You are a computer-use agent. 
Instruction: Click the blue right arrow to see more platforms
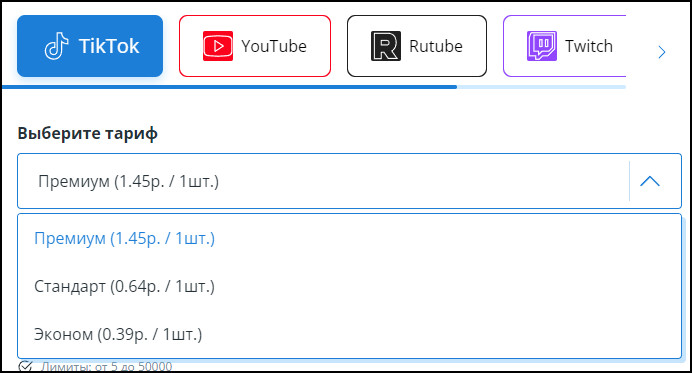[661, 52]
